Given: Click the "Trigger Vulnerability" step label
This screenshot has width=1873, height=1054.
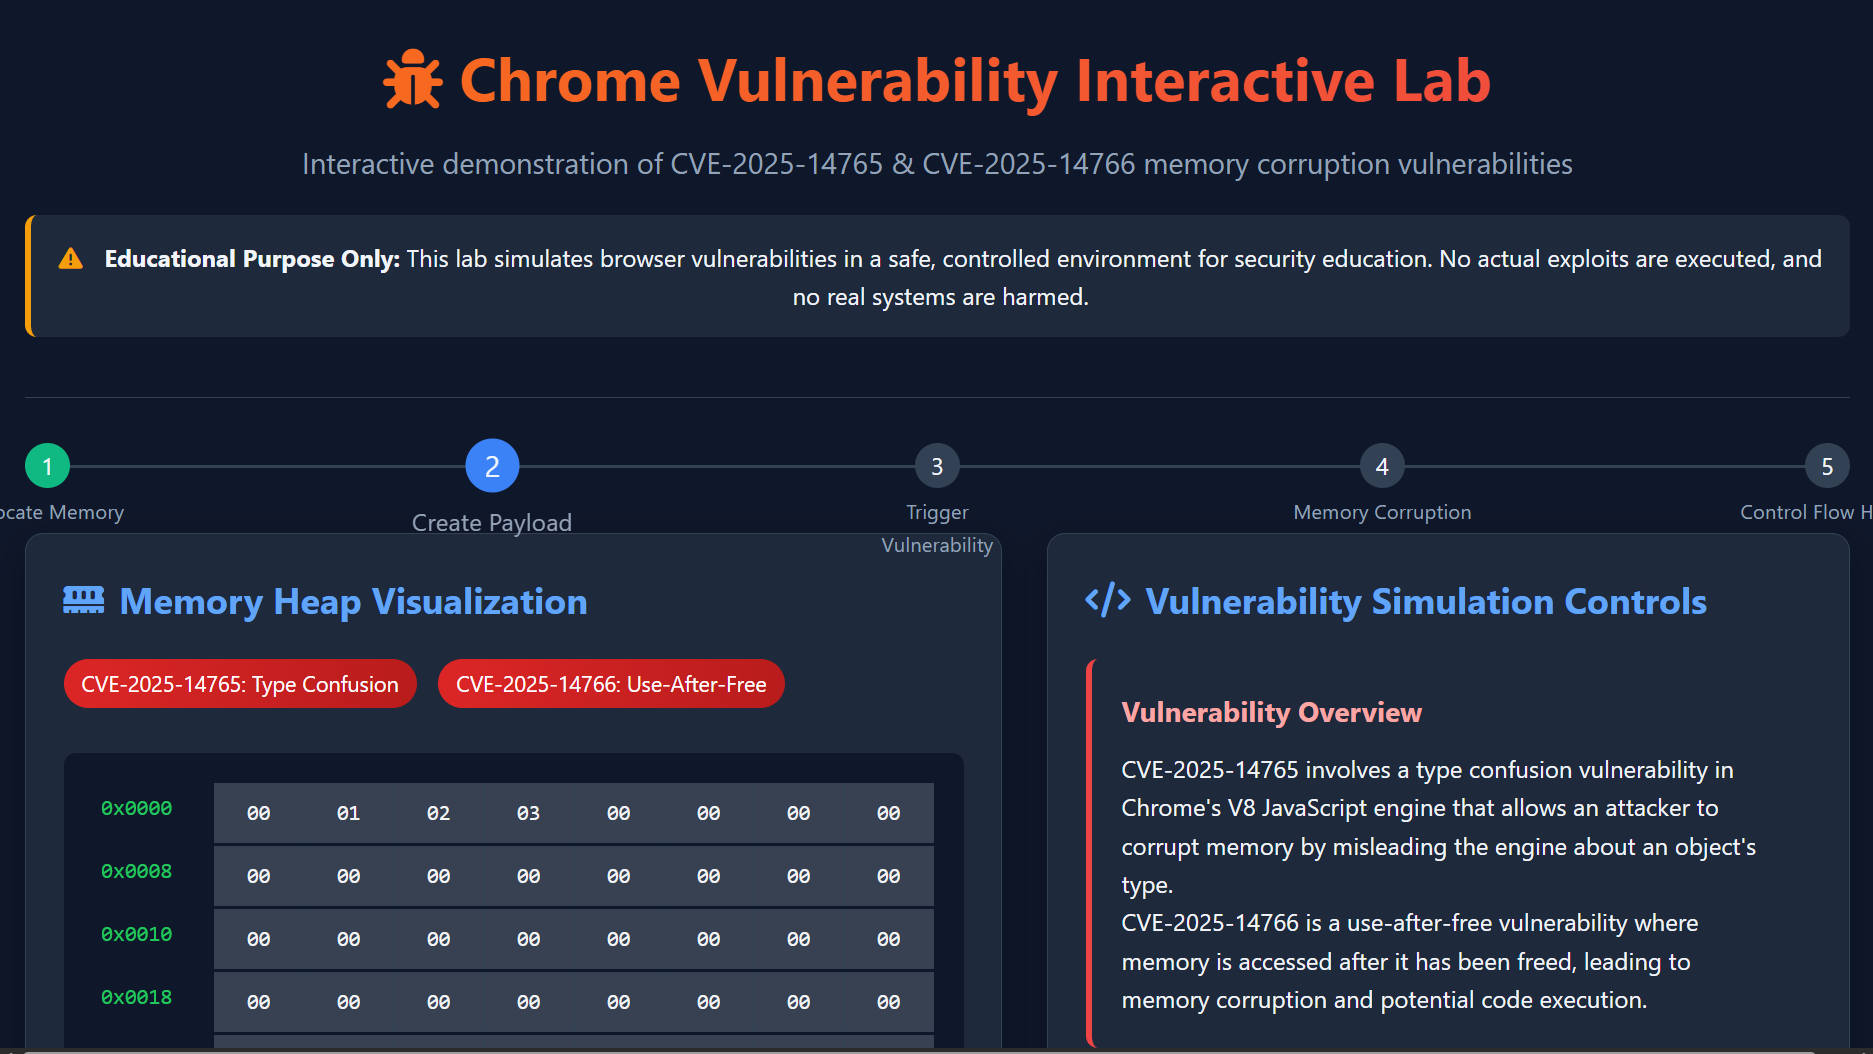Looking at the screenshot, I should [937, 528].
